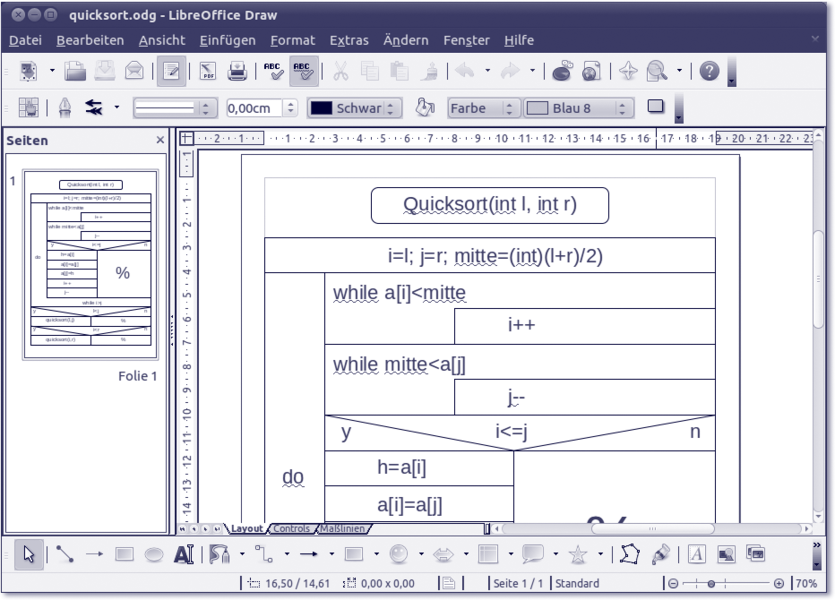Select the Text tool

[x=184, y=553]
